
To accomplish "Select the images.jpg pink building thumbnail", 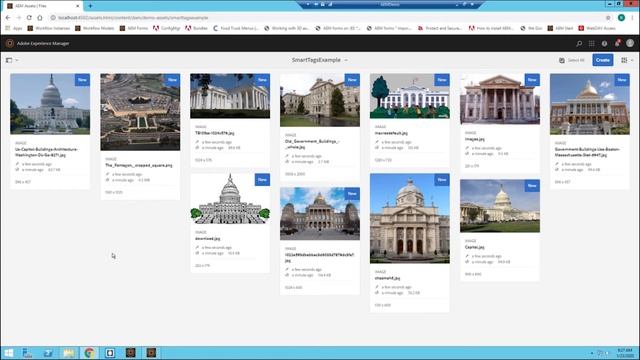I will [x=500, y=99].
